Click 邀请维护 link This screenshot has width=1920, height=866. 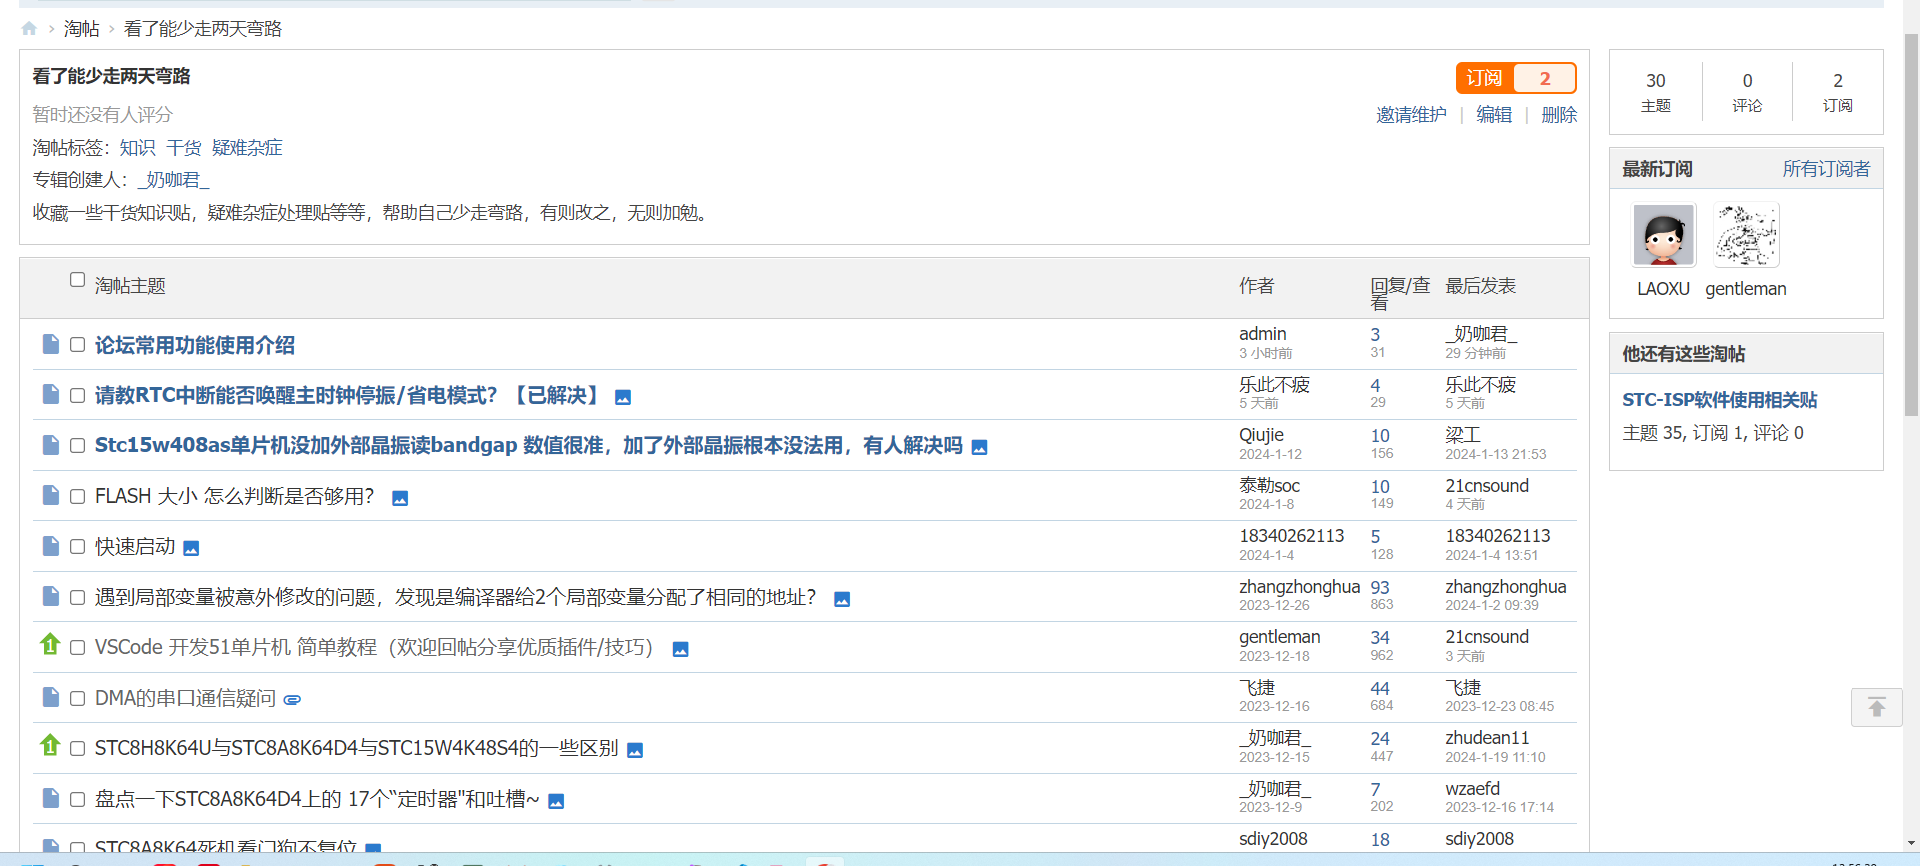pyautogui.click(x=1411, y=115)
